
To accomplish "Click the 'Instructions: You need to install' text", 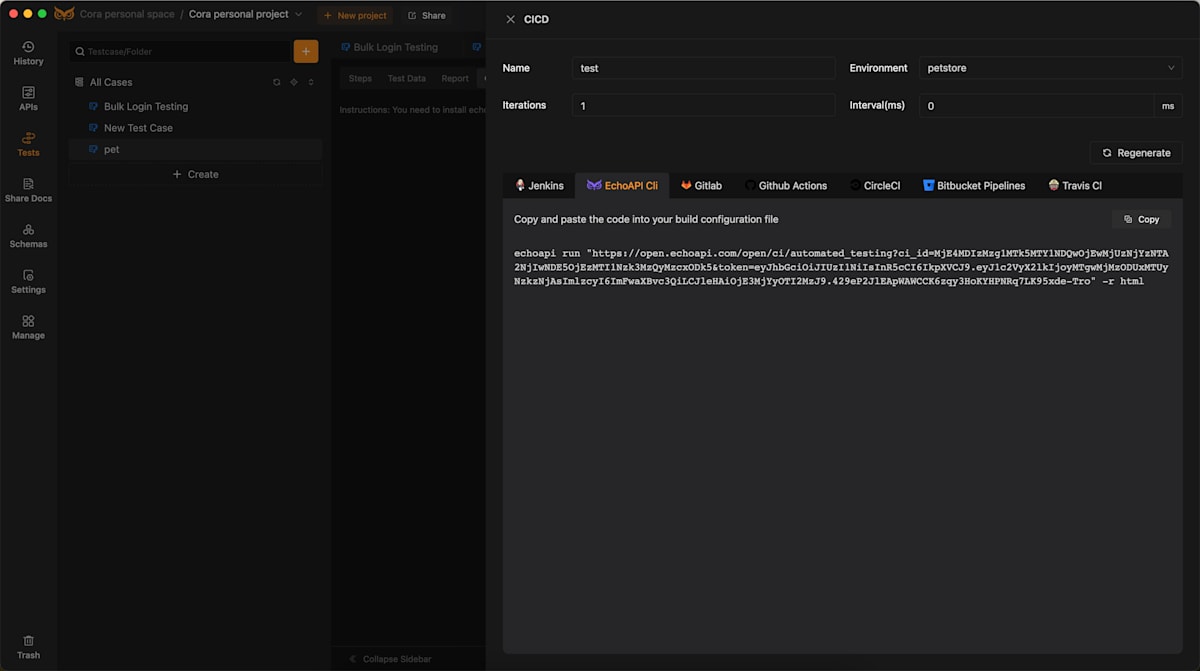I will tap(413, 110).
